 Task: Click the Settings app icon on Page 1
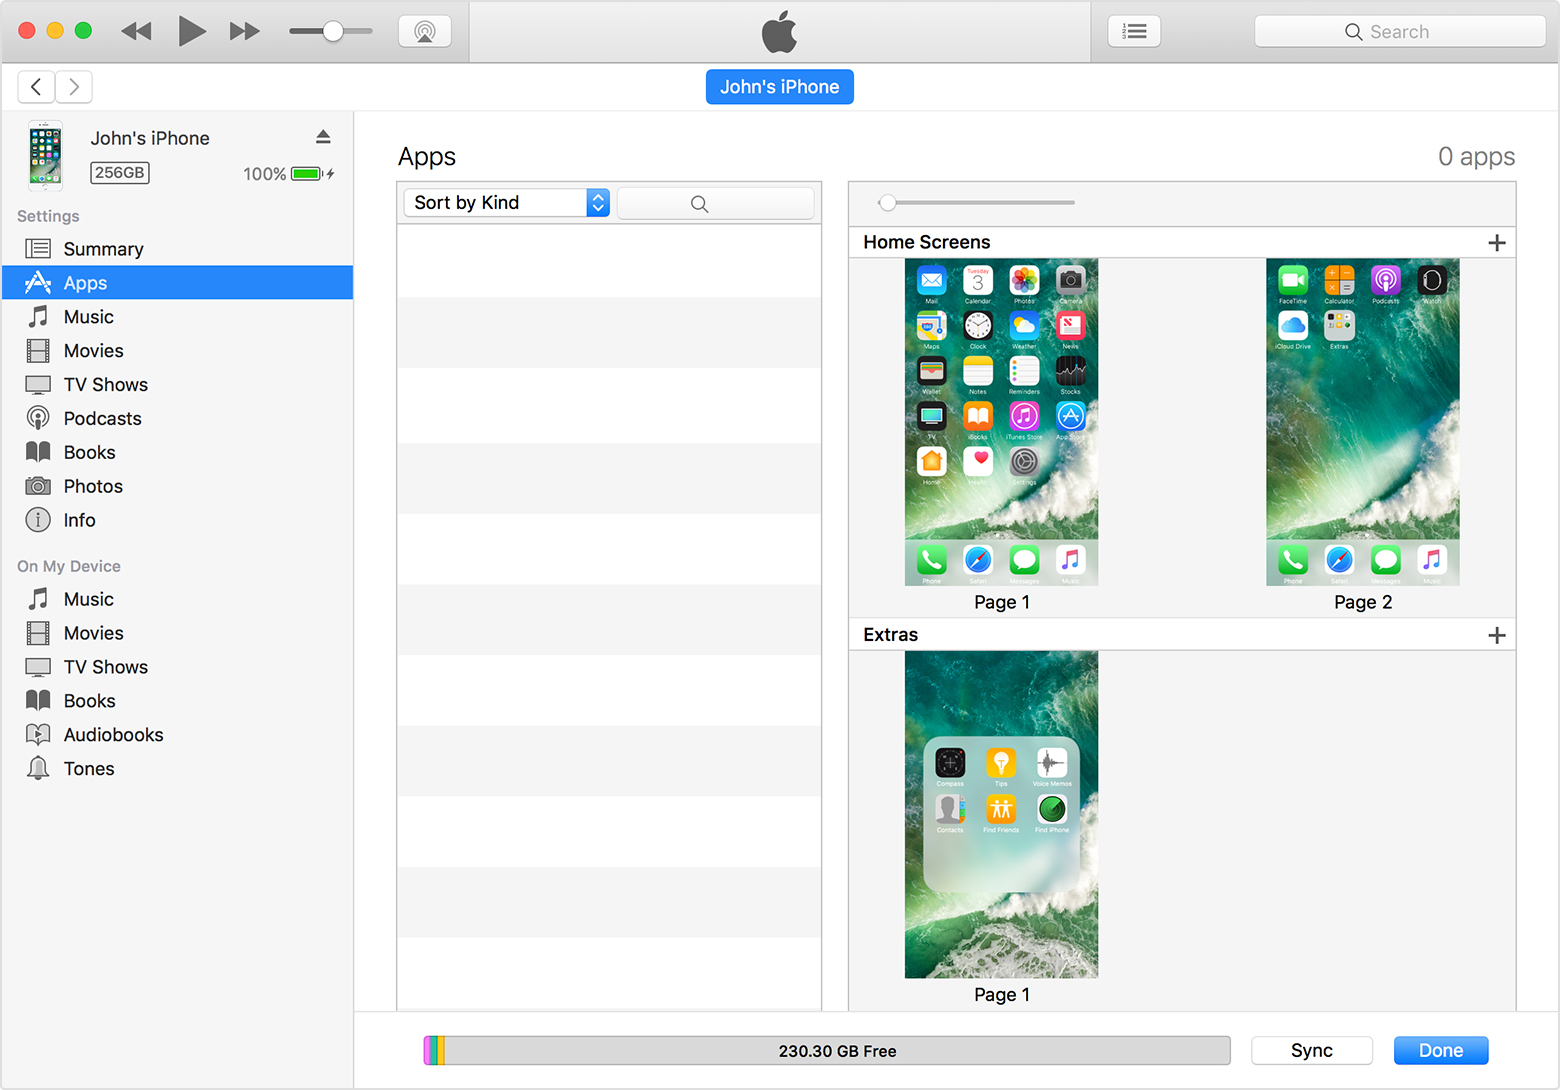pyautogui.click(x=1024, y=461)
